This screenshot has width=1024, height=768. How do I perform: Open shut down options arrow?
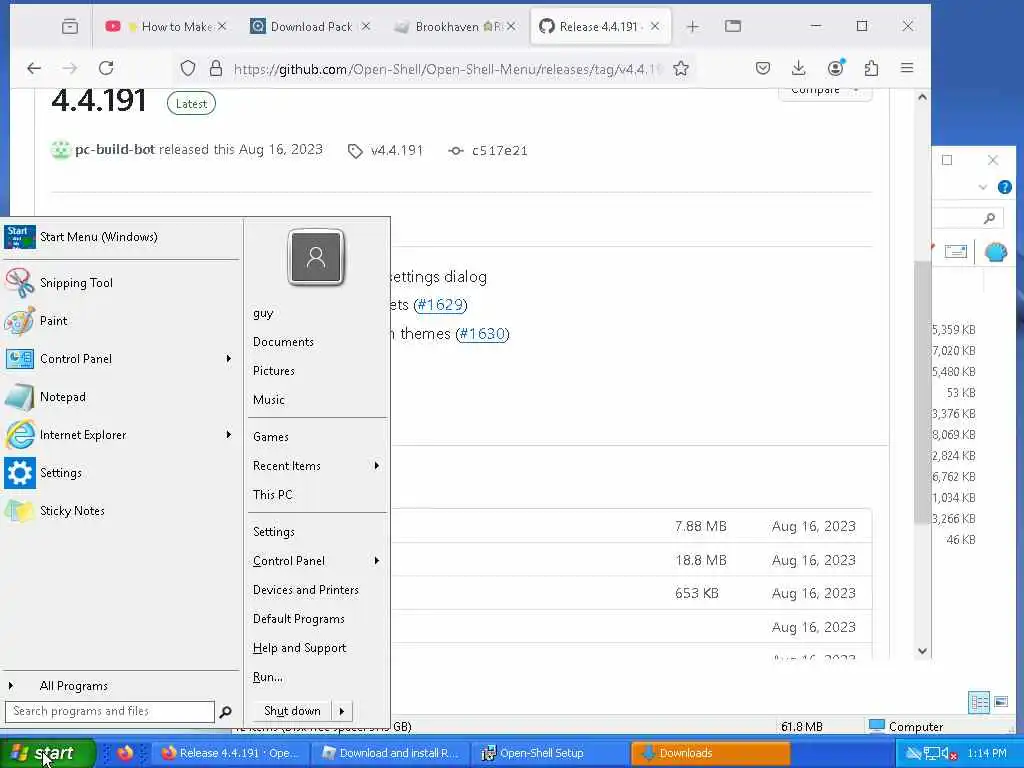tap(342, 711)
